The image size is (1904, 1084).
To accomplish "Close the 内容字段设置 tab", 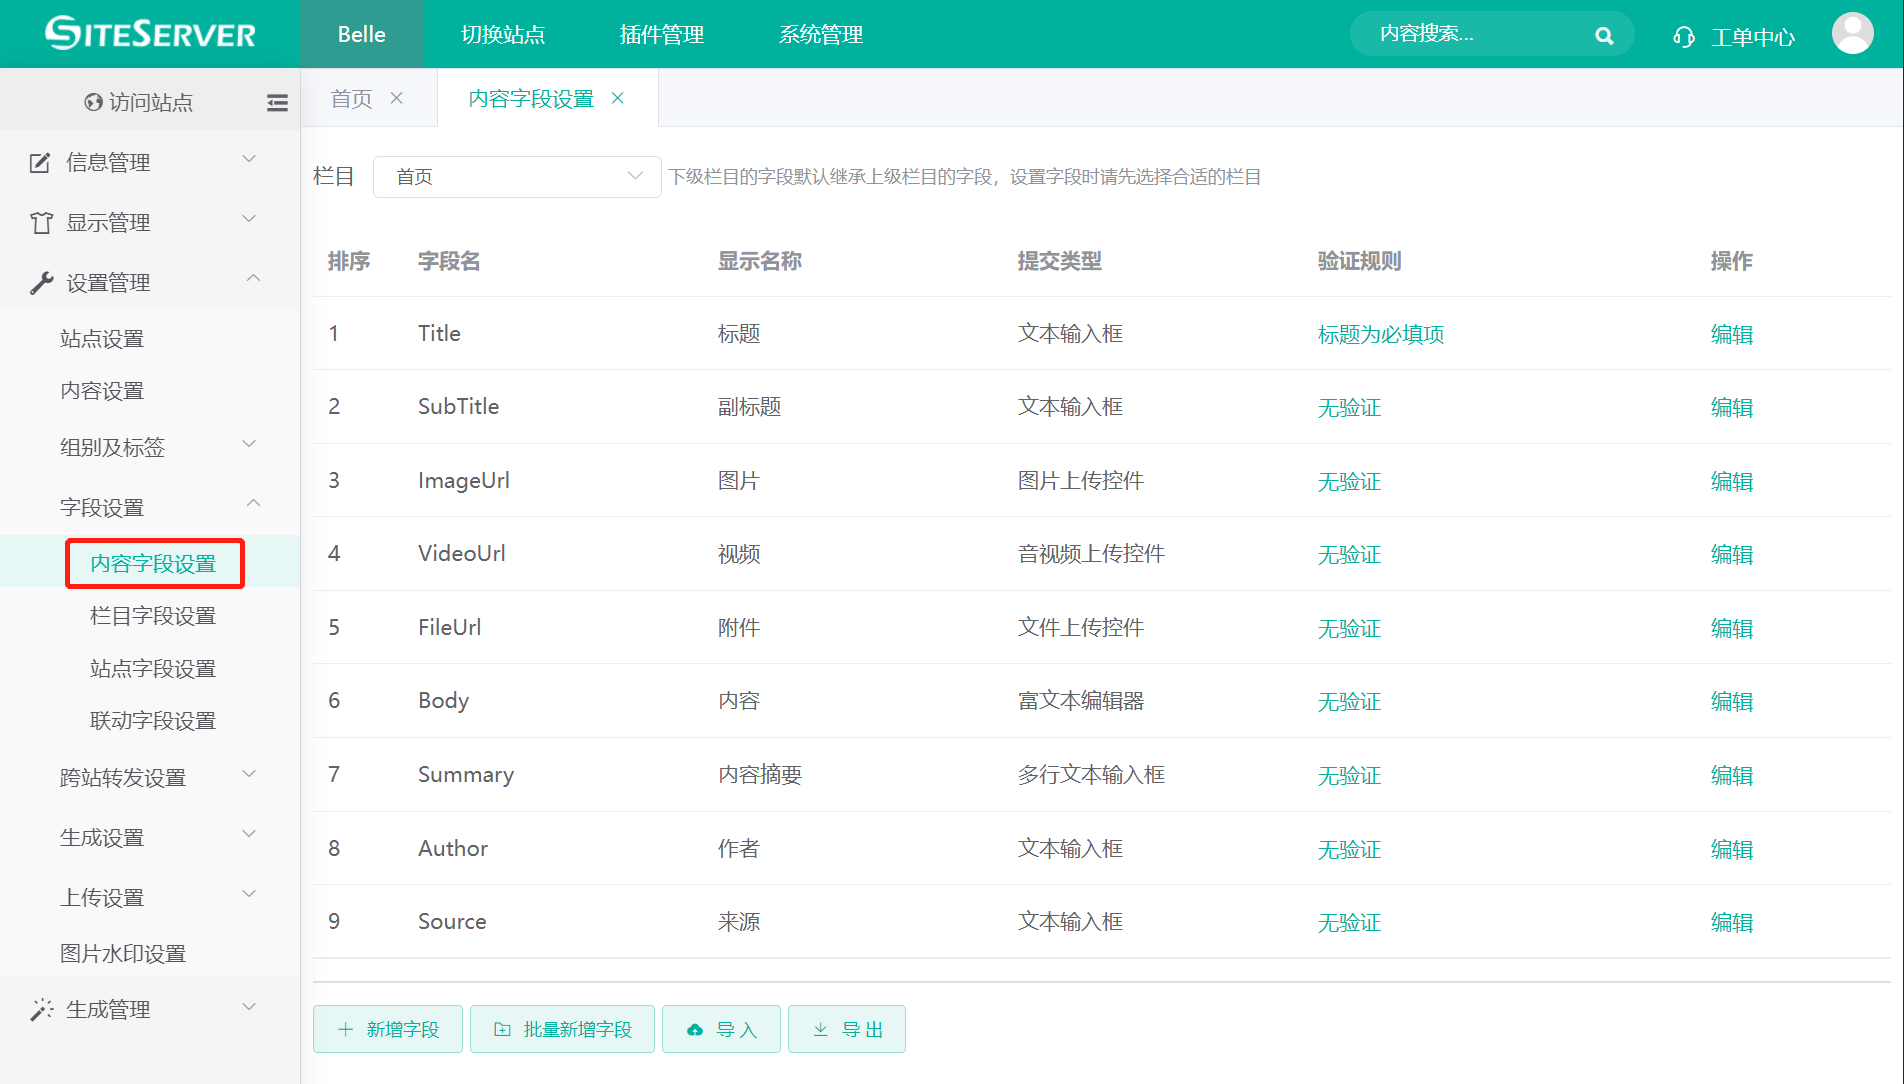I will (x=618, y=98).
